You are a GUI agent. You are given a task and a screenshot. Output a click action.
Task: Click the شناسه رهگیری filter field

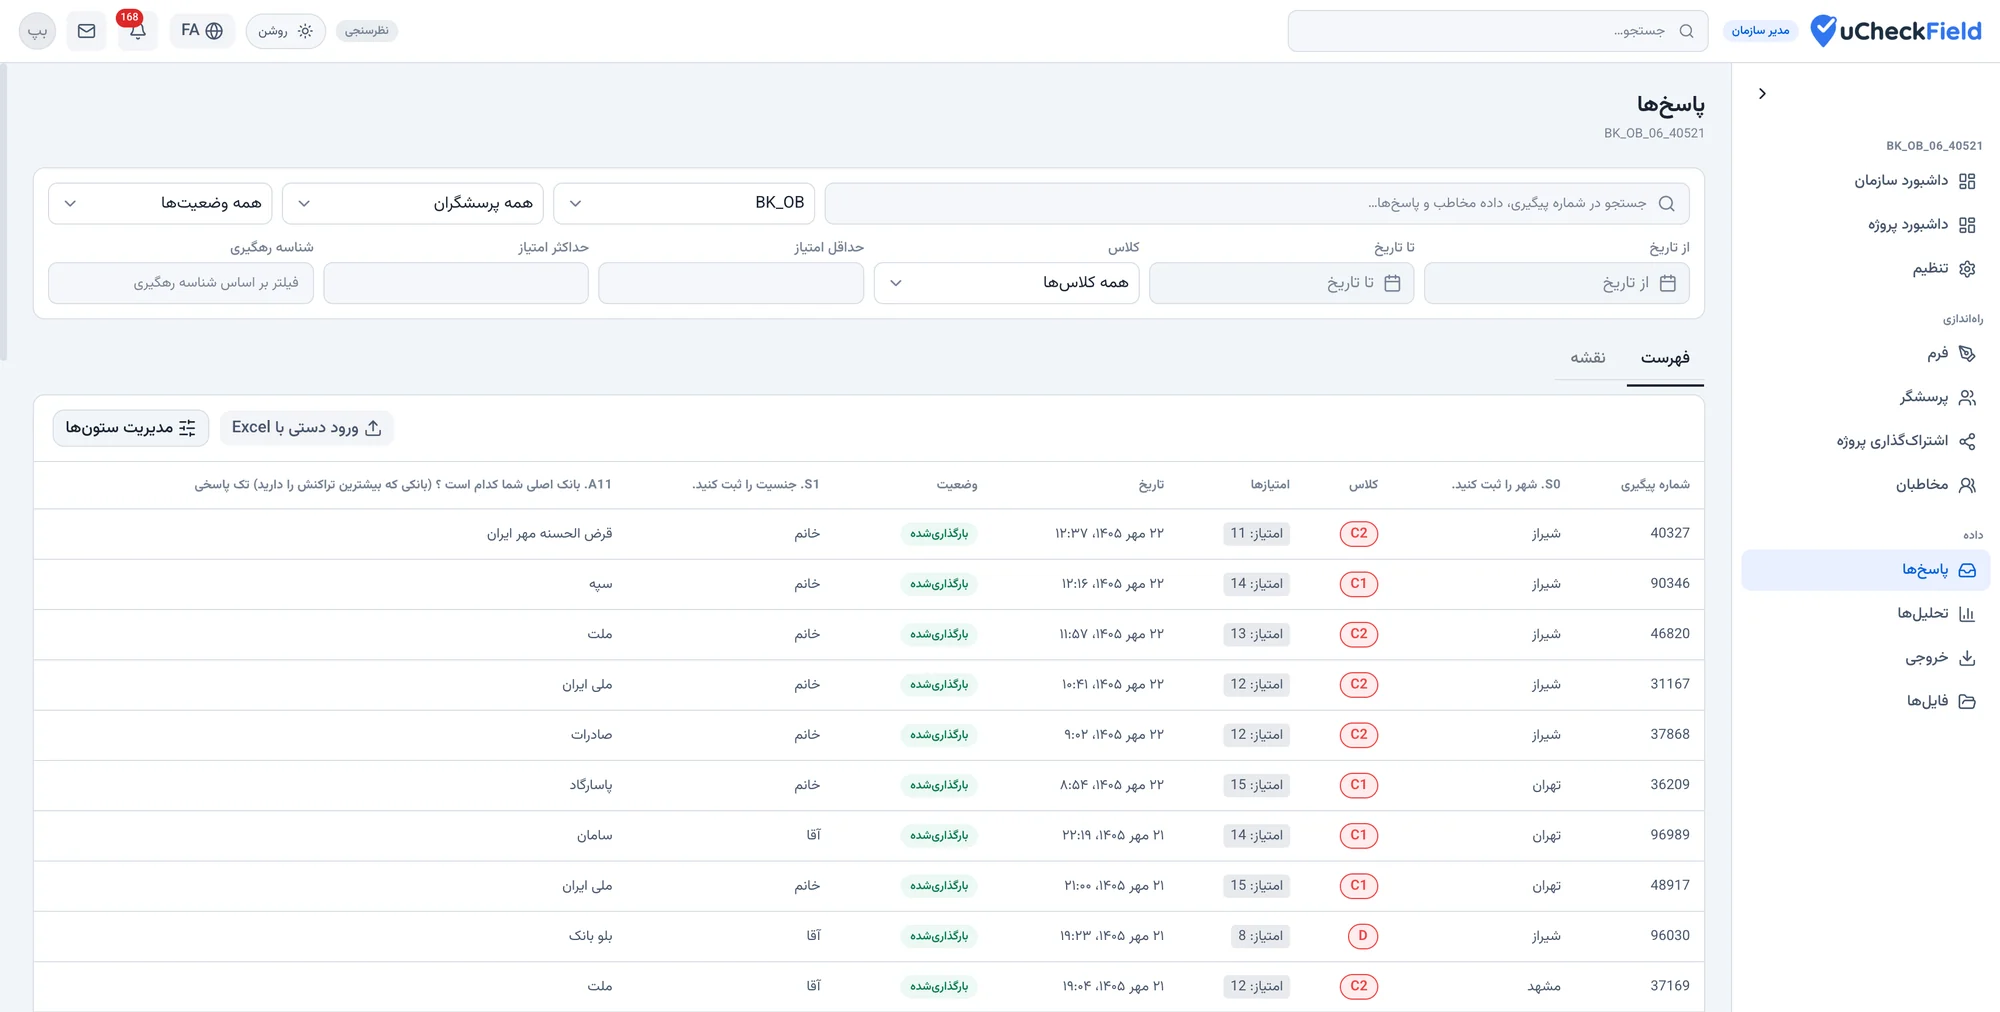coord(181,283)
